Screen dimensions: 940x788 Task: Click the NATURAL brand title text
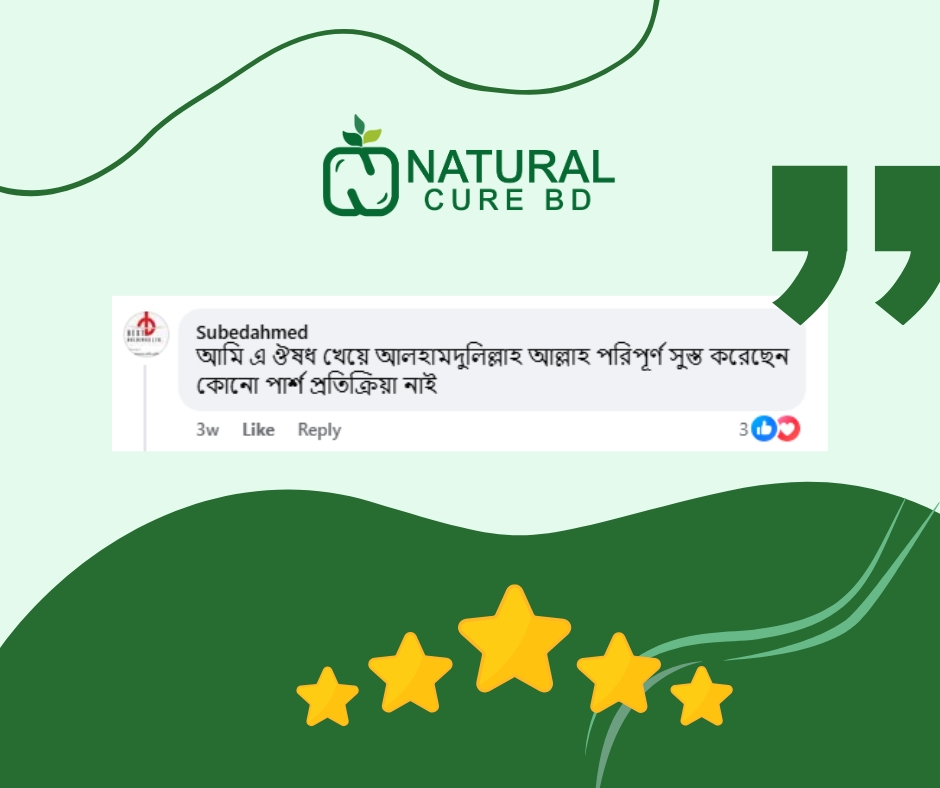click(510, 167)
